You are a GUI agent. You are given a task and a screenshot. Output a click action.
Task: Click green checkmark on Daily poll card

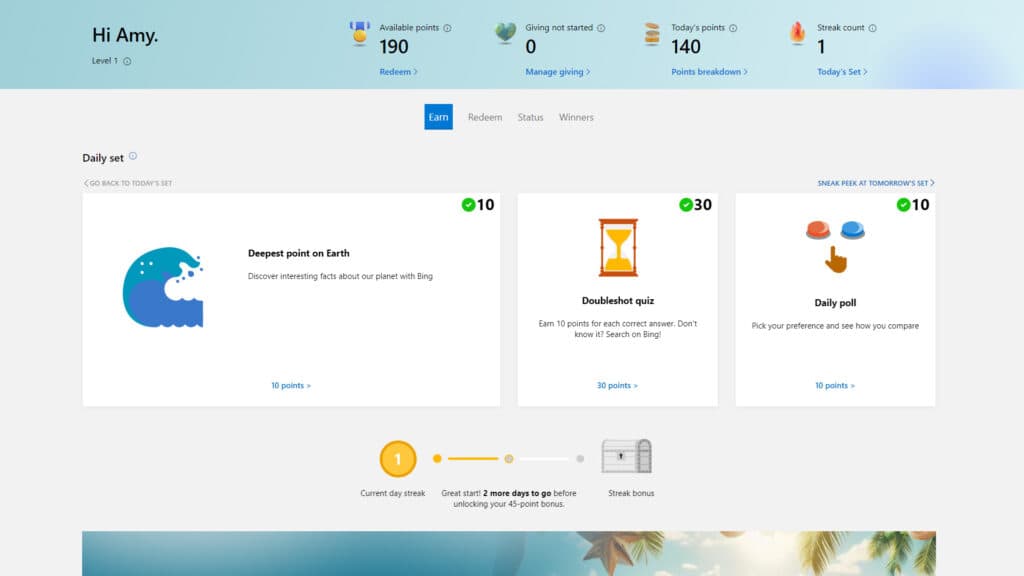pyautogui.click(x=903, y=205)
